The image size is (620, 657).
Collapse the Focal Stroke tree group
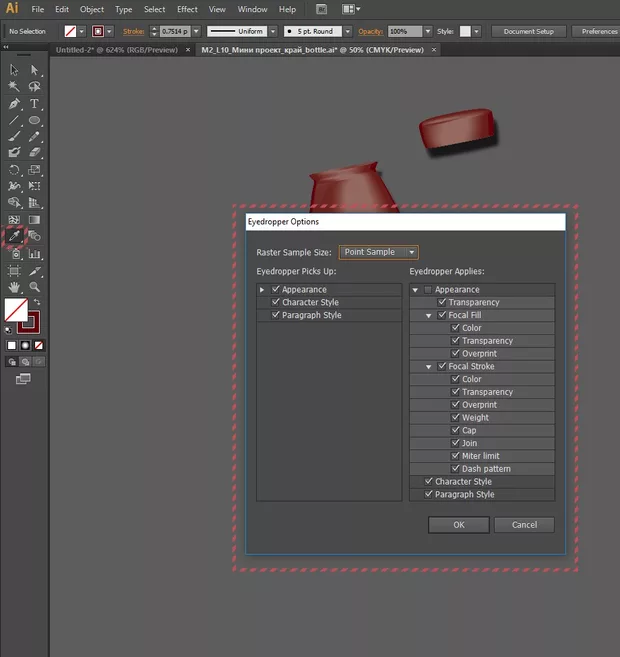tap(428, 366)
